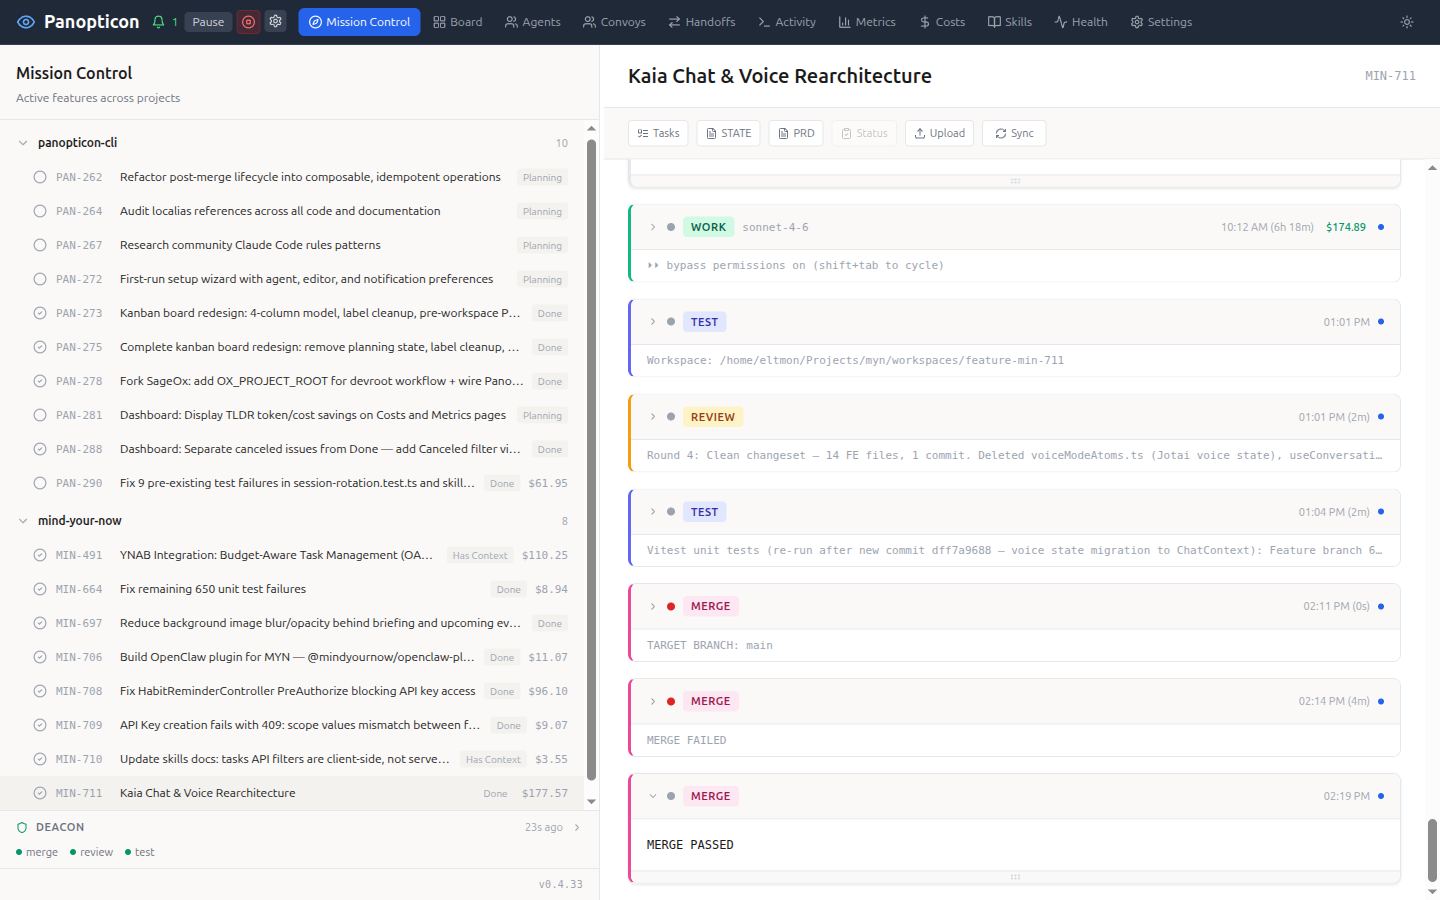Click the status circle for PAN-281
1440x900 pixels.
[x=40, y=415]
